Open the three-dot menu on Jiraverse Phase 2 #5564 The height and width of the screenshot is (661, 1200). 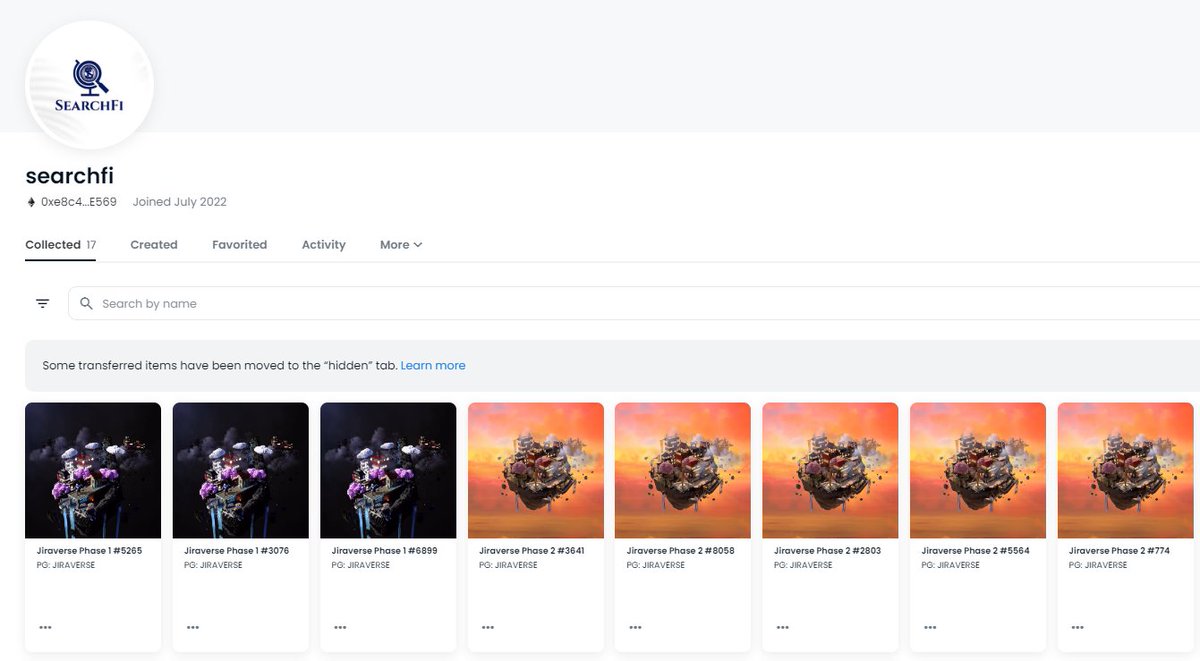click(x=930, y=627)
